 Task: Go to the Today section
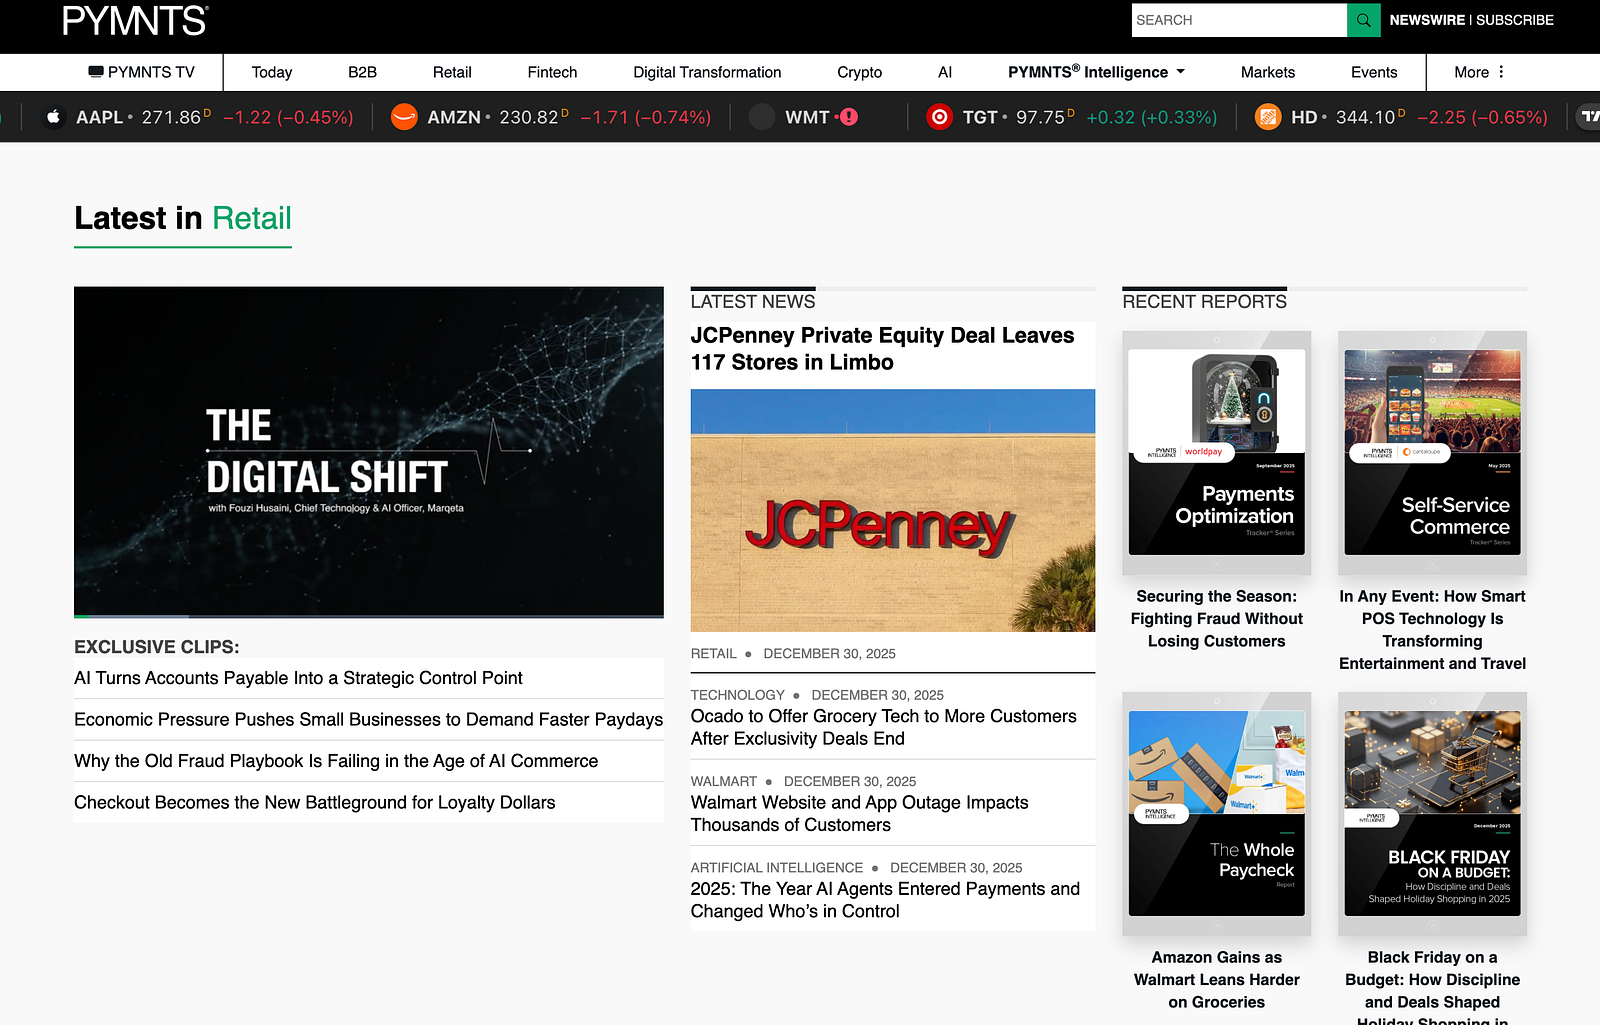point(272,72)
